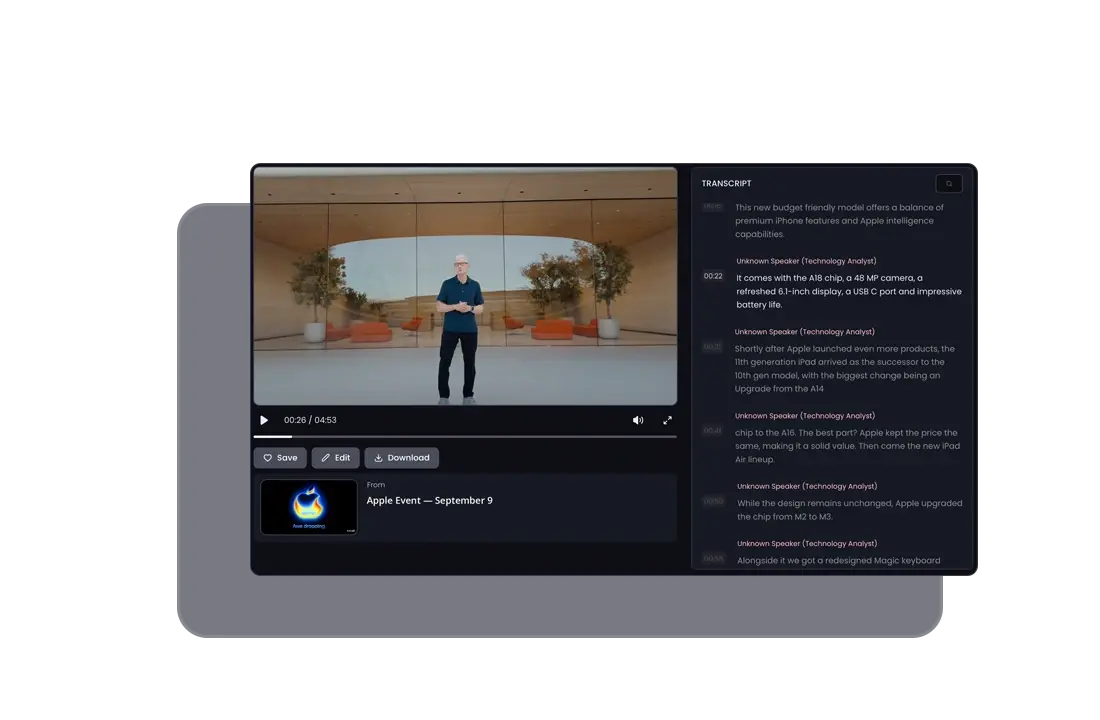Open the Apple Event source video thumbnail
The height and width of the screenshot is (720, 1100).
pyautogui.click(x=309, y=507)
